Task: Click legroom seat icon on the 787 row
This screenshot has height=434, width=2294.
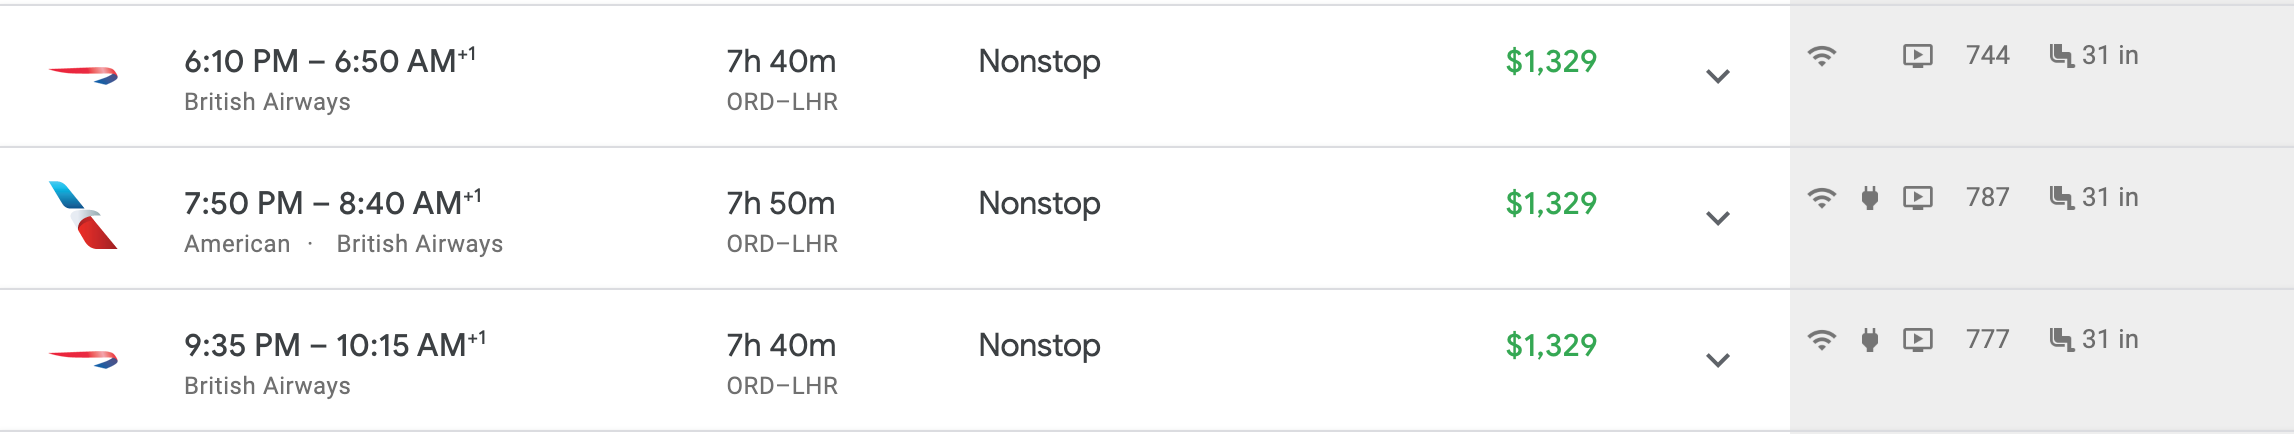Action: click(2060, 198)
